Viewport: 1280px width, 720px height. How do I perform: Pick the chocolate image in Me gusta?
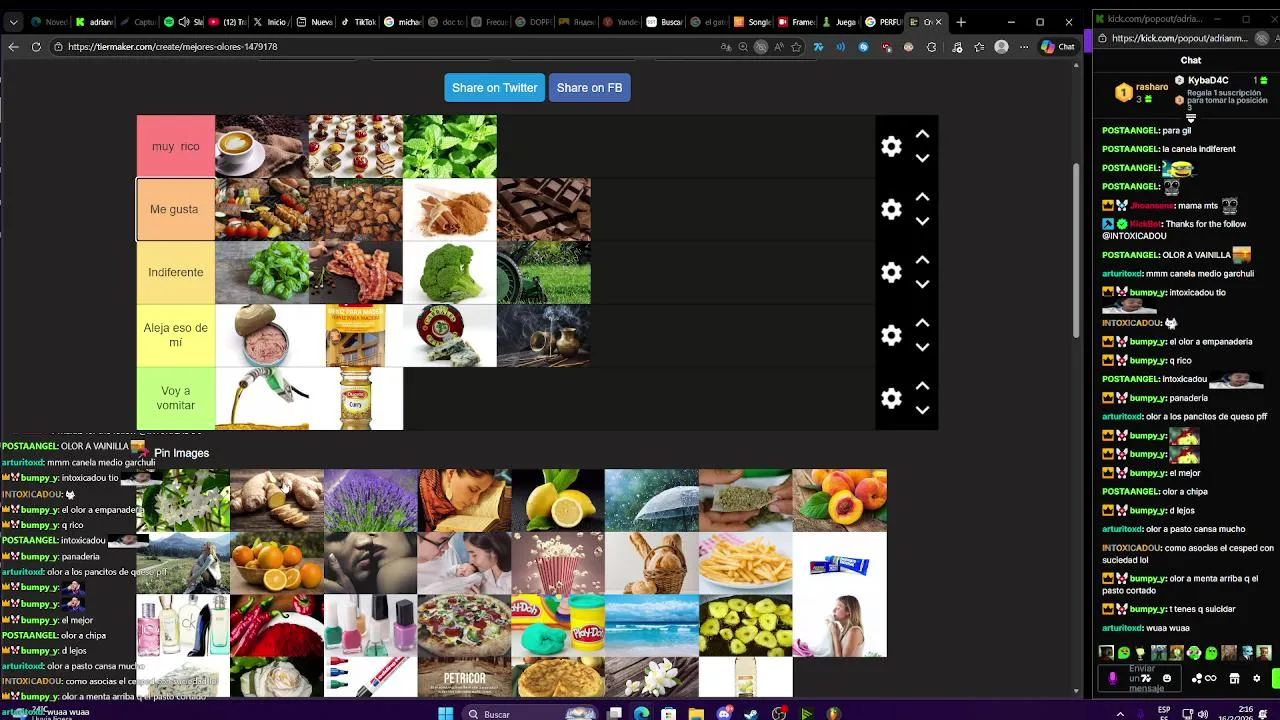544,210
